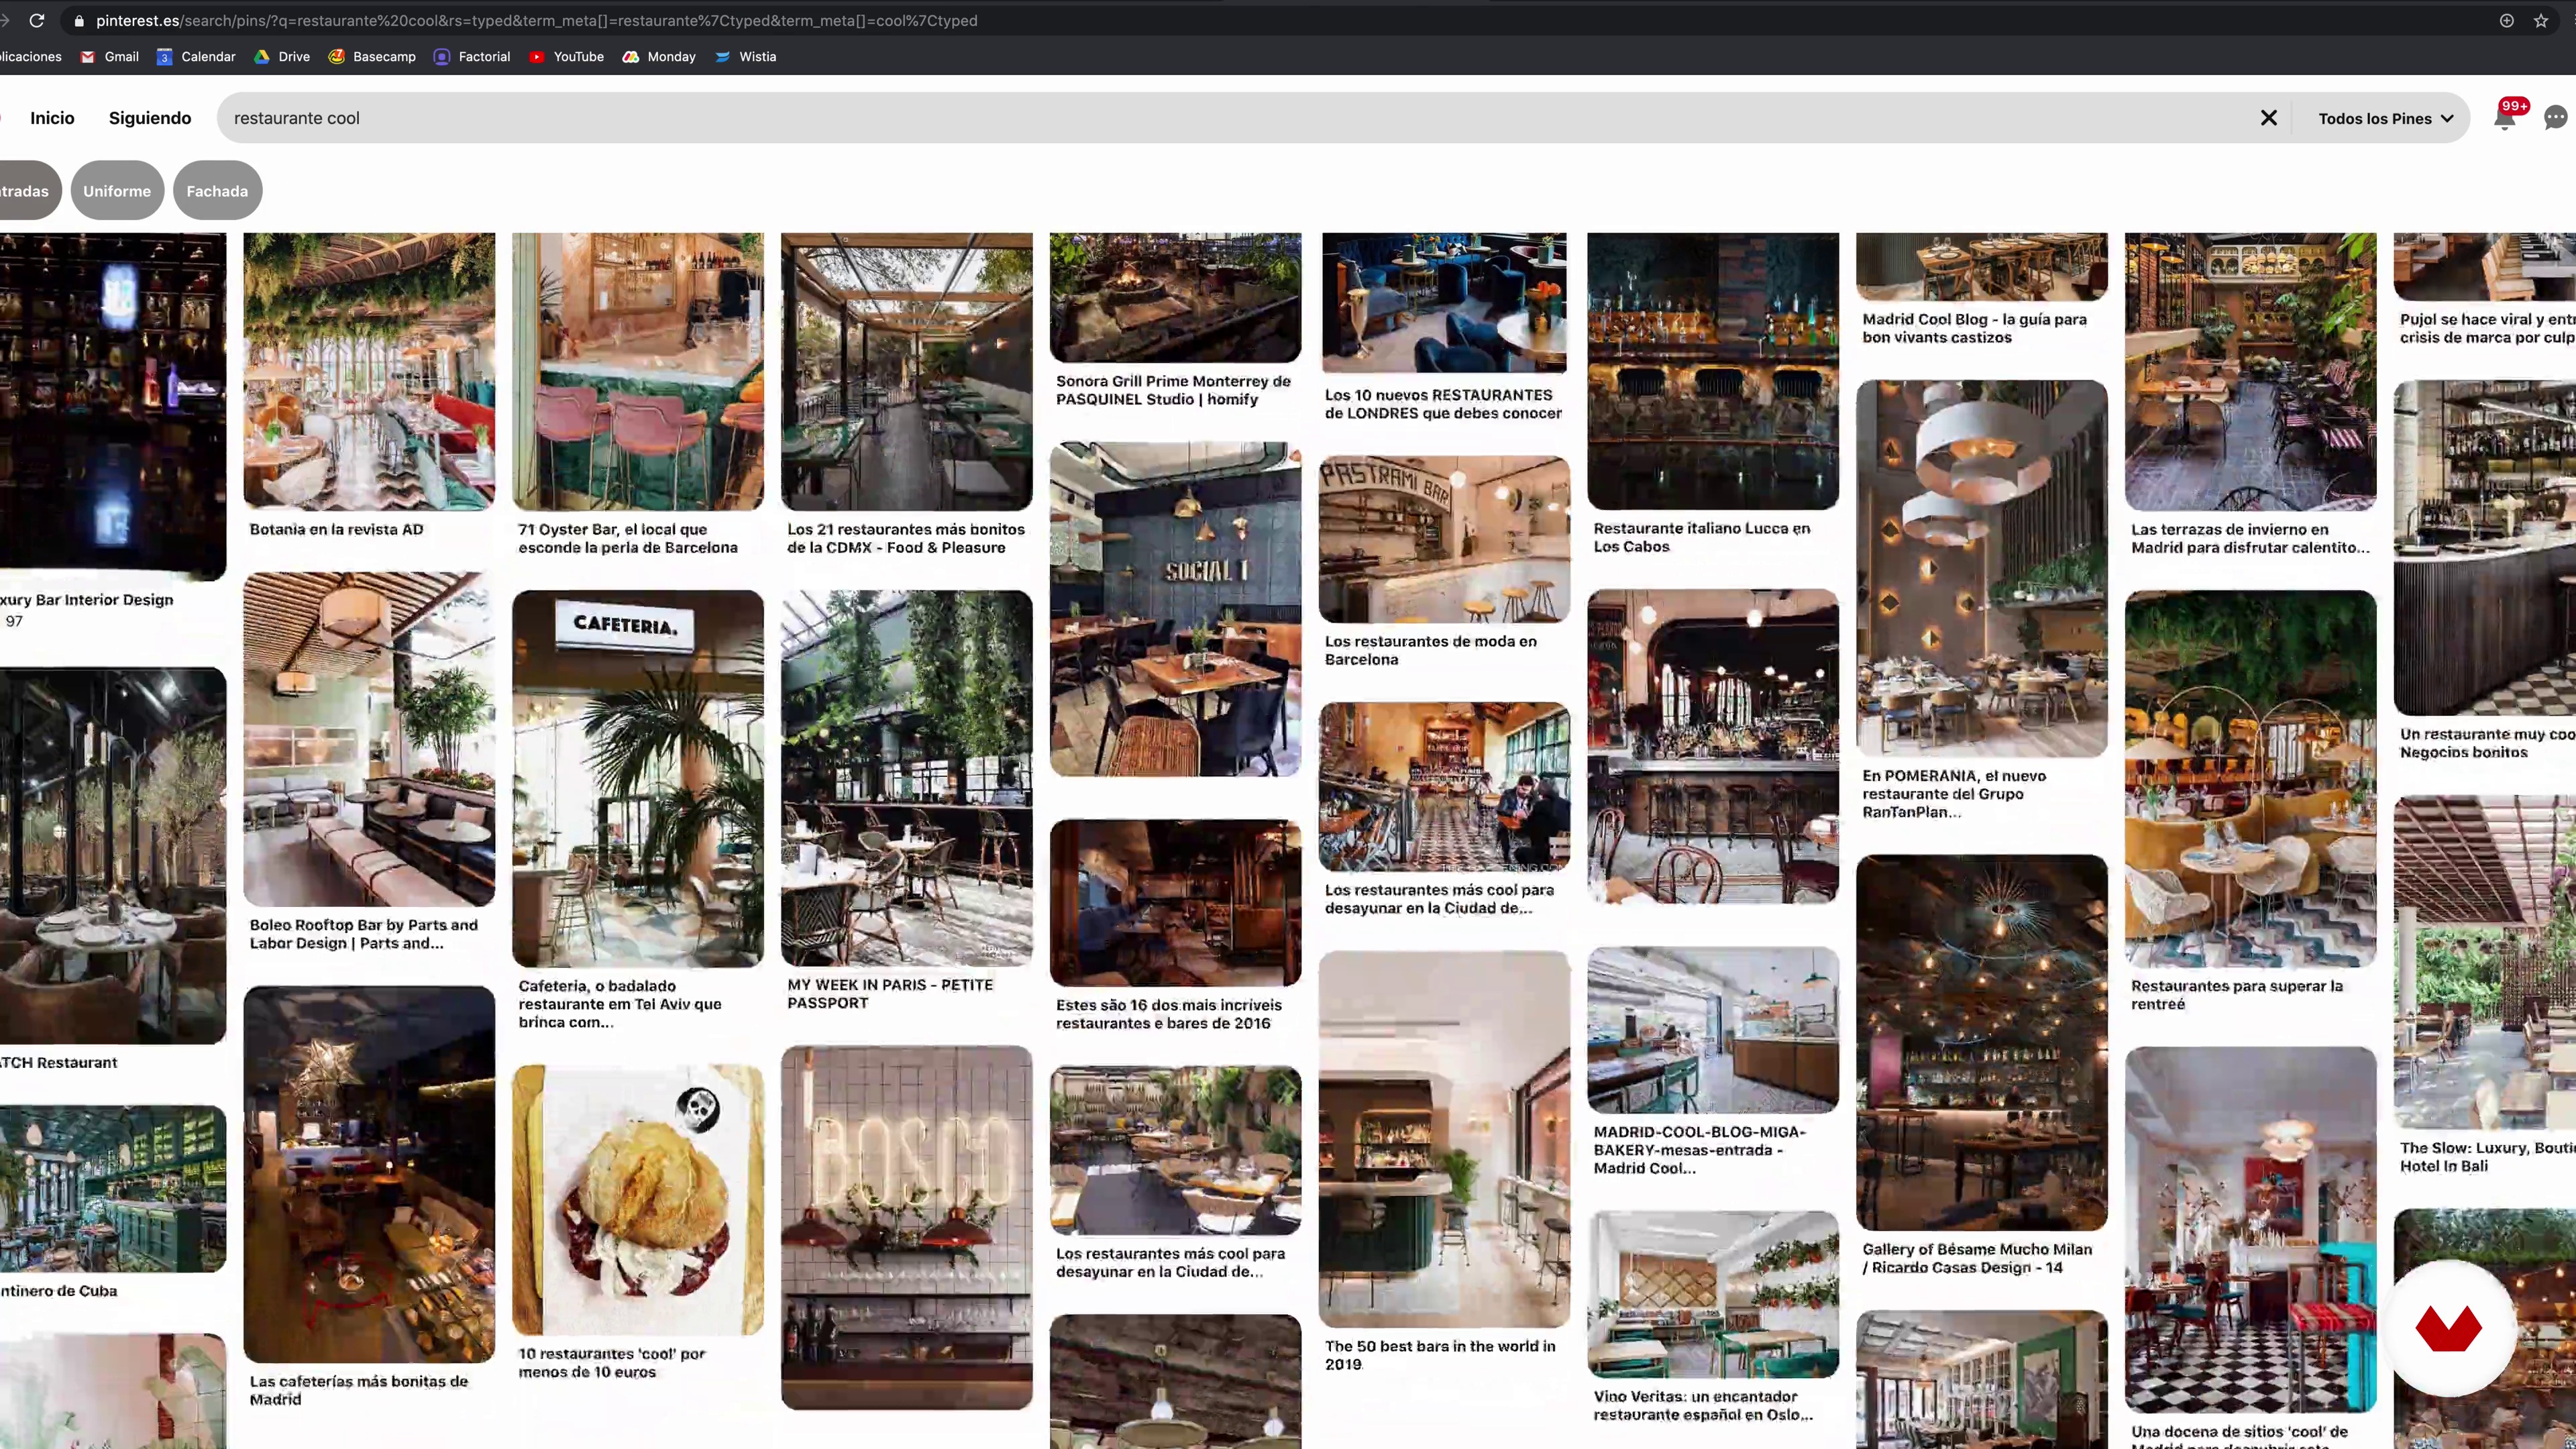This screenshot has height=1449, width=2576.
Task: Open the Botania en la revista AD pin
Action: pos(369,372)
